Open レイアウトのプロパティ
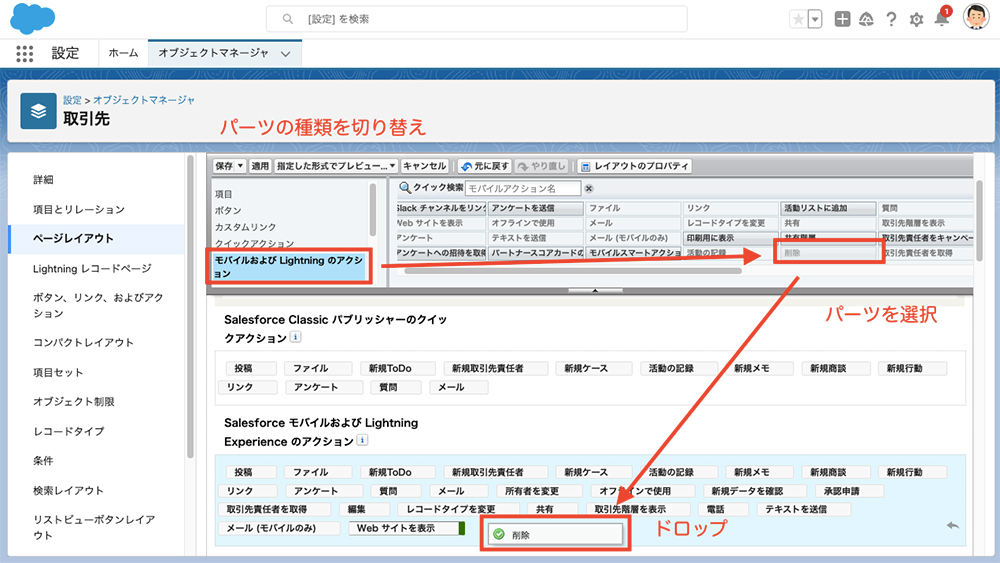The width and height of the screenshot is (1000, 563). [x=635, y=166]
